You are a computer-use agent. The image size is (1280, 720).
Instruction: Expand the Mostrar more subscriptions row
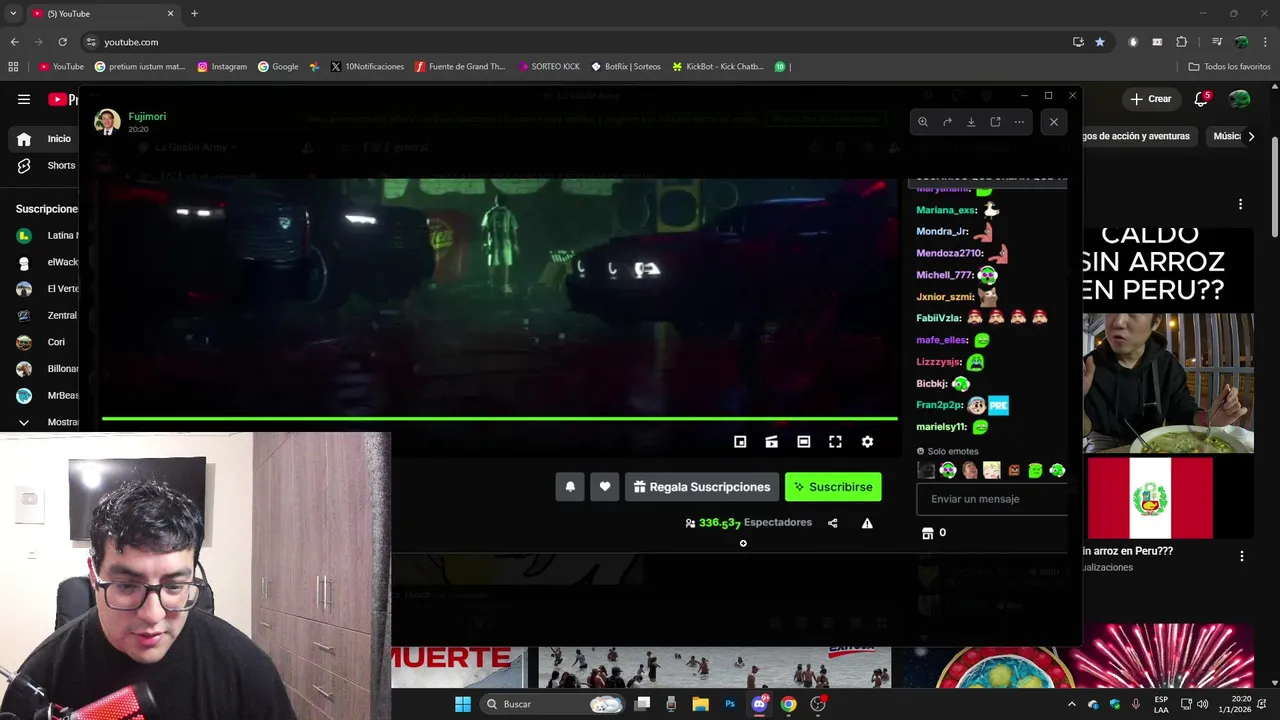coord(45,422)
